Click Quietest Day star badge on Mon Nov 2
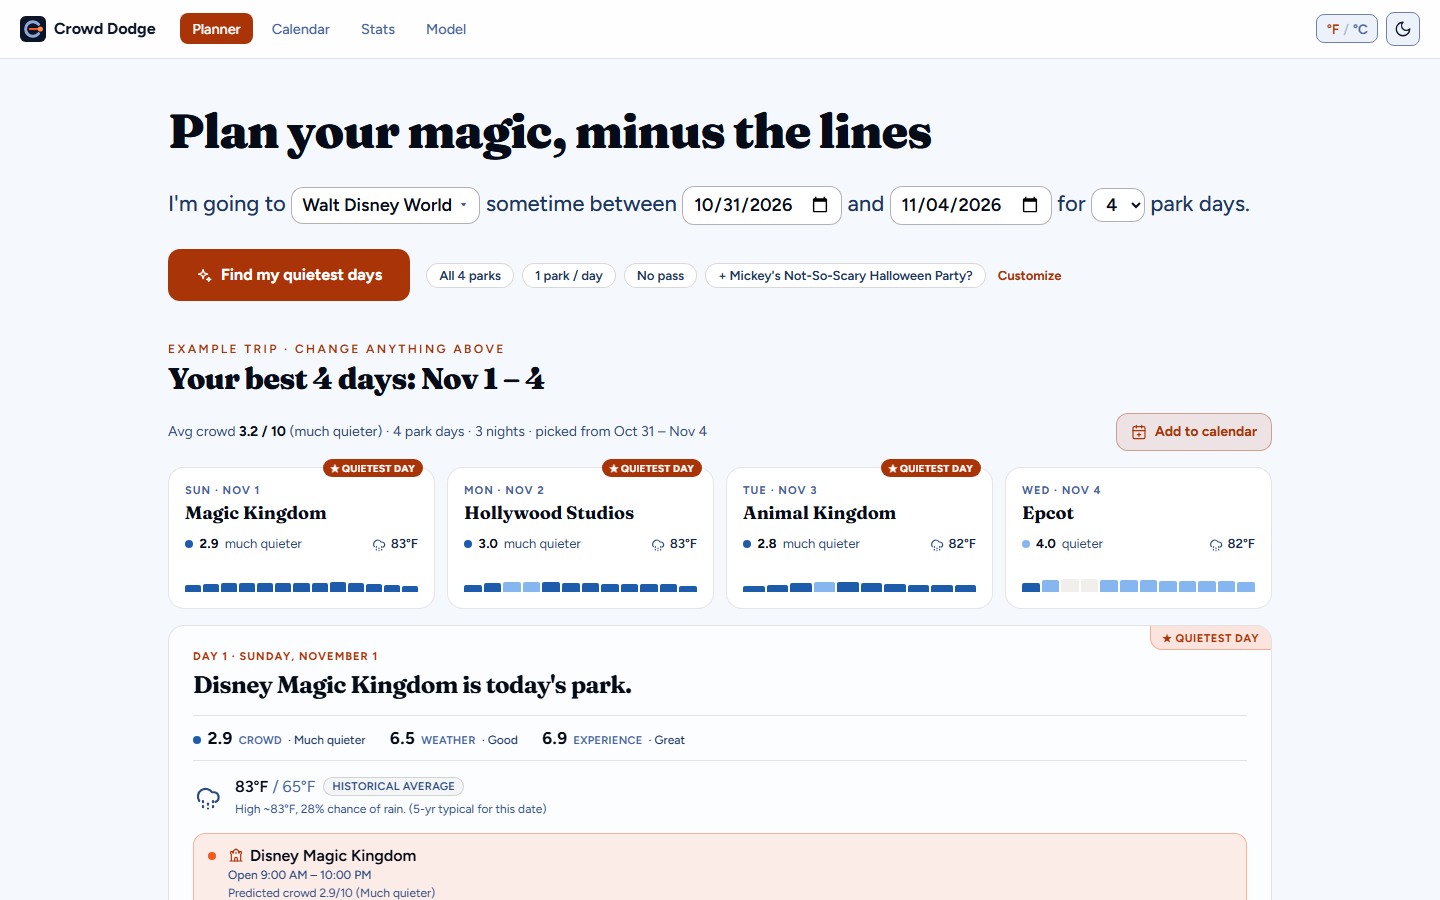Screen dimensions: 1440x900 click(652, 468)
